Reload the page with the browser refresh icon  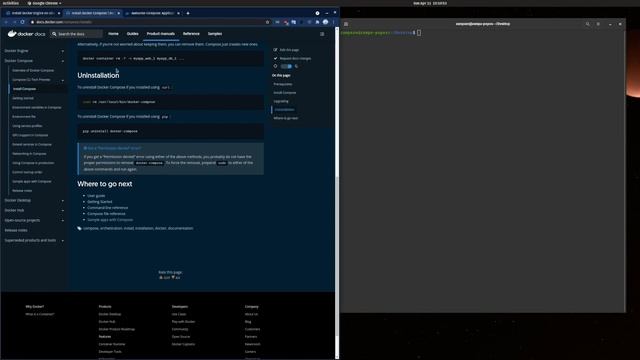tap(22, 22)
